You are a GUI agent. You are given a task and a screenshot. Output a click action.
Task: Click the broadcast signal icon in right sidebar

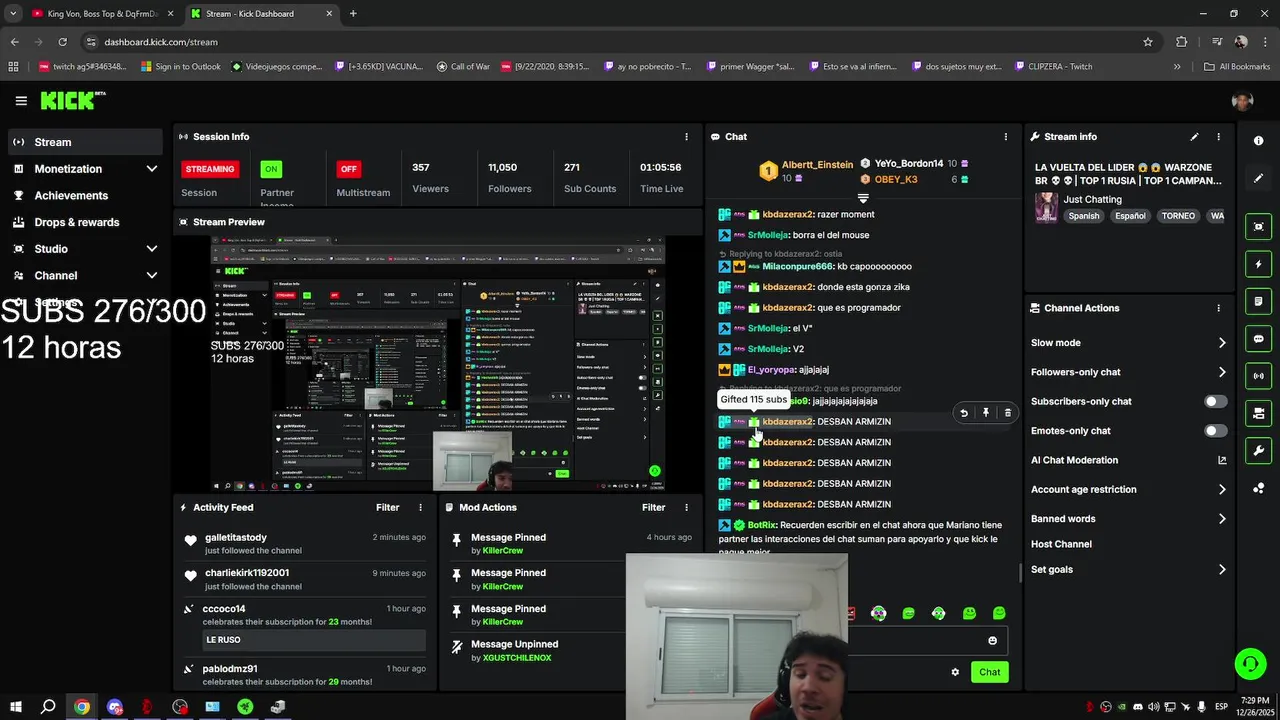pyautogui.click(x=1259, y=376)
